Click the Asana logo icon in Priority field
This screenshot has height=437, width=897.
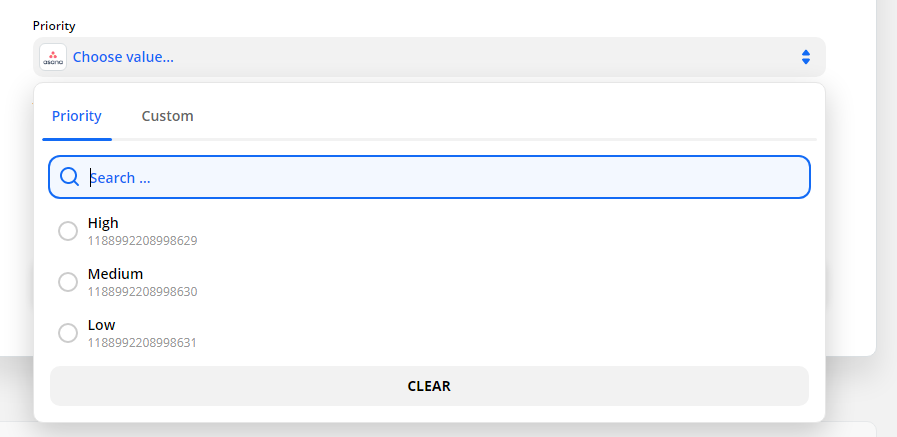(53, 57)
